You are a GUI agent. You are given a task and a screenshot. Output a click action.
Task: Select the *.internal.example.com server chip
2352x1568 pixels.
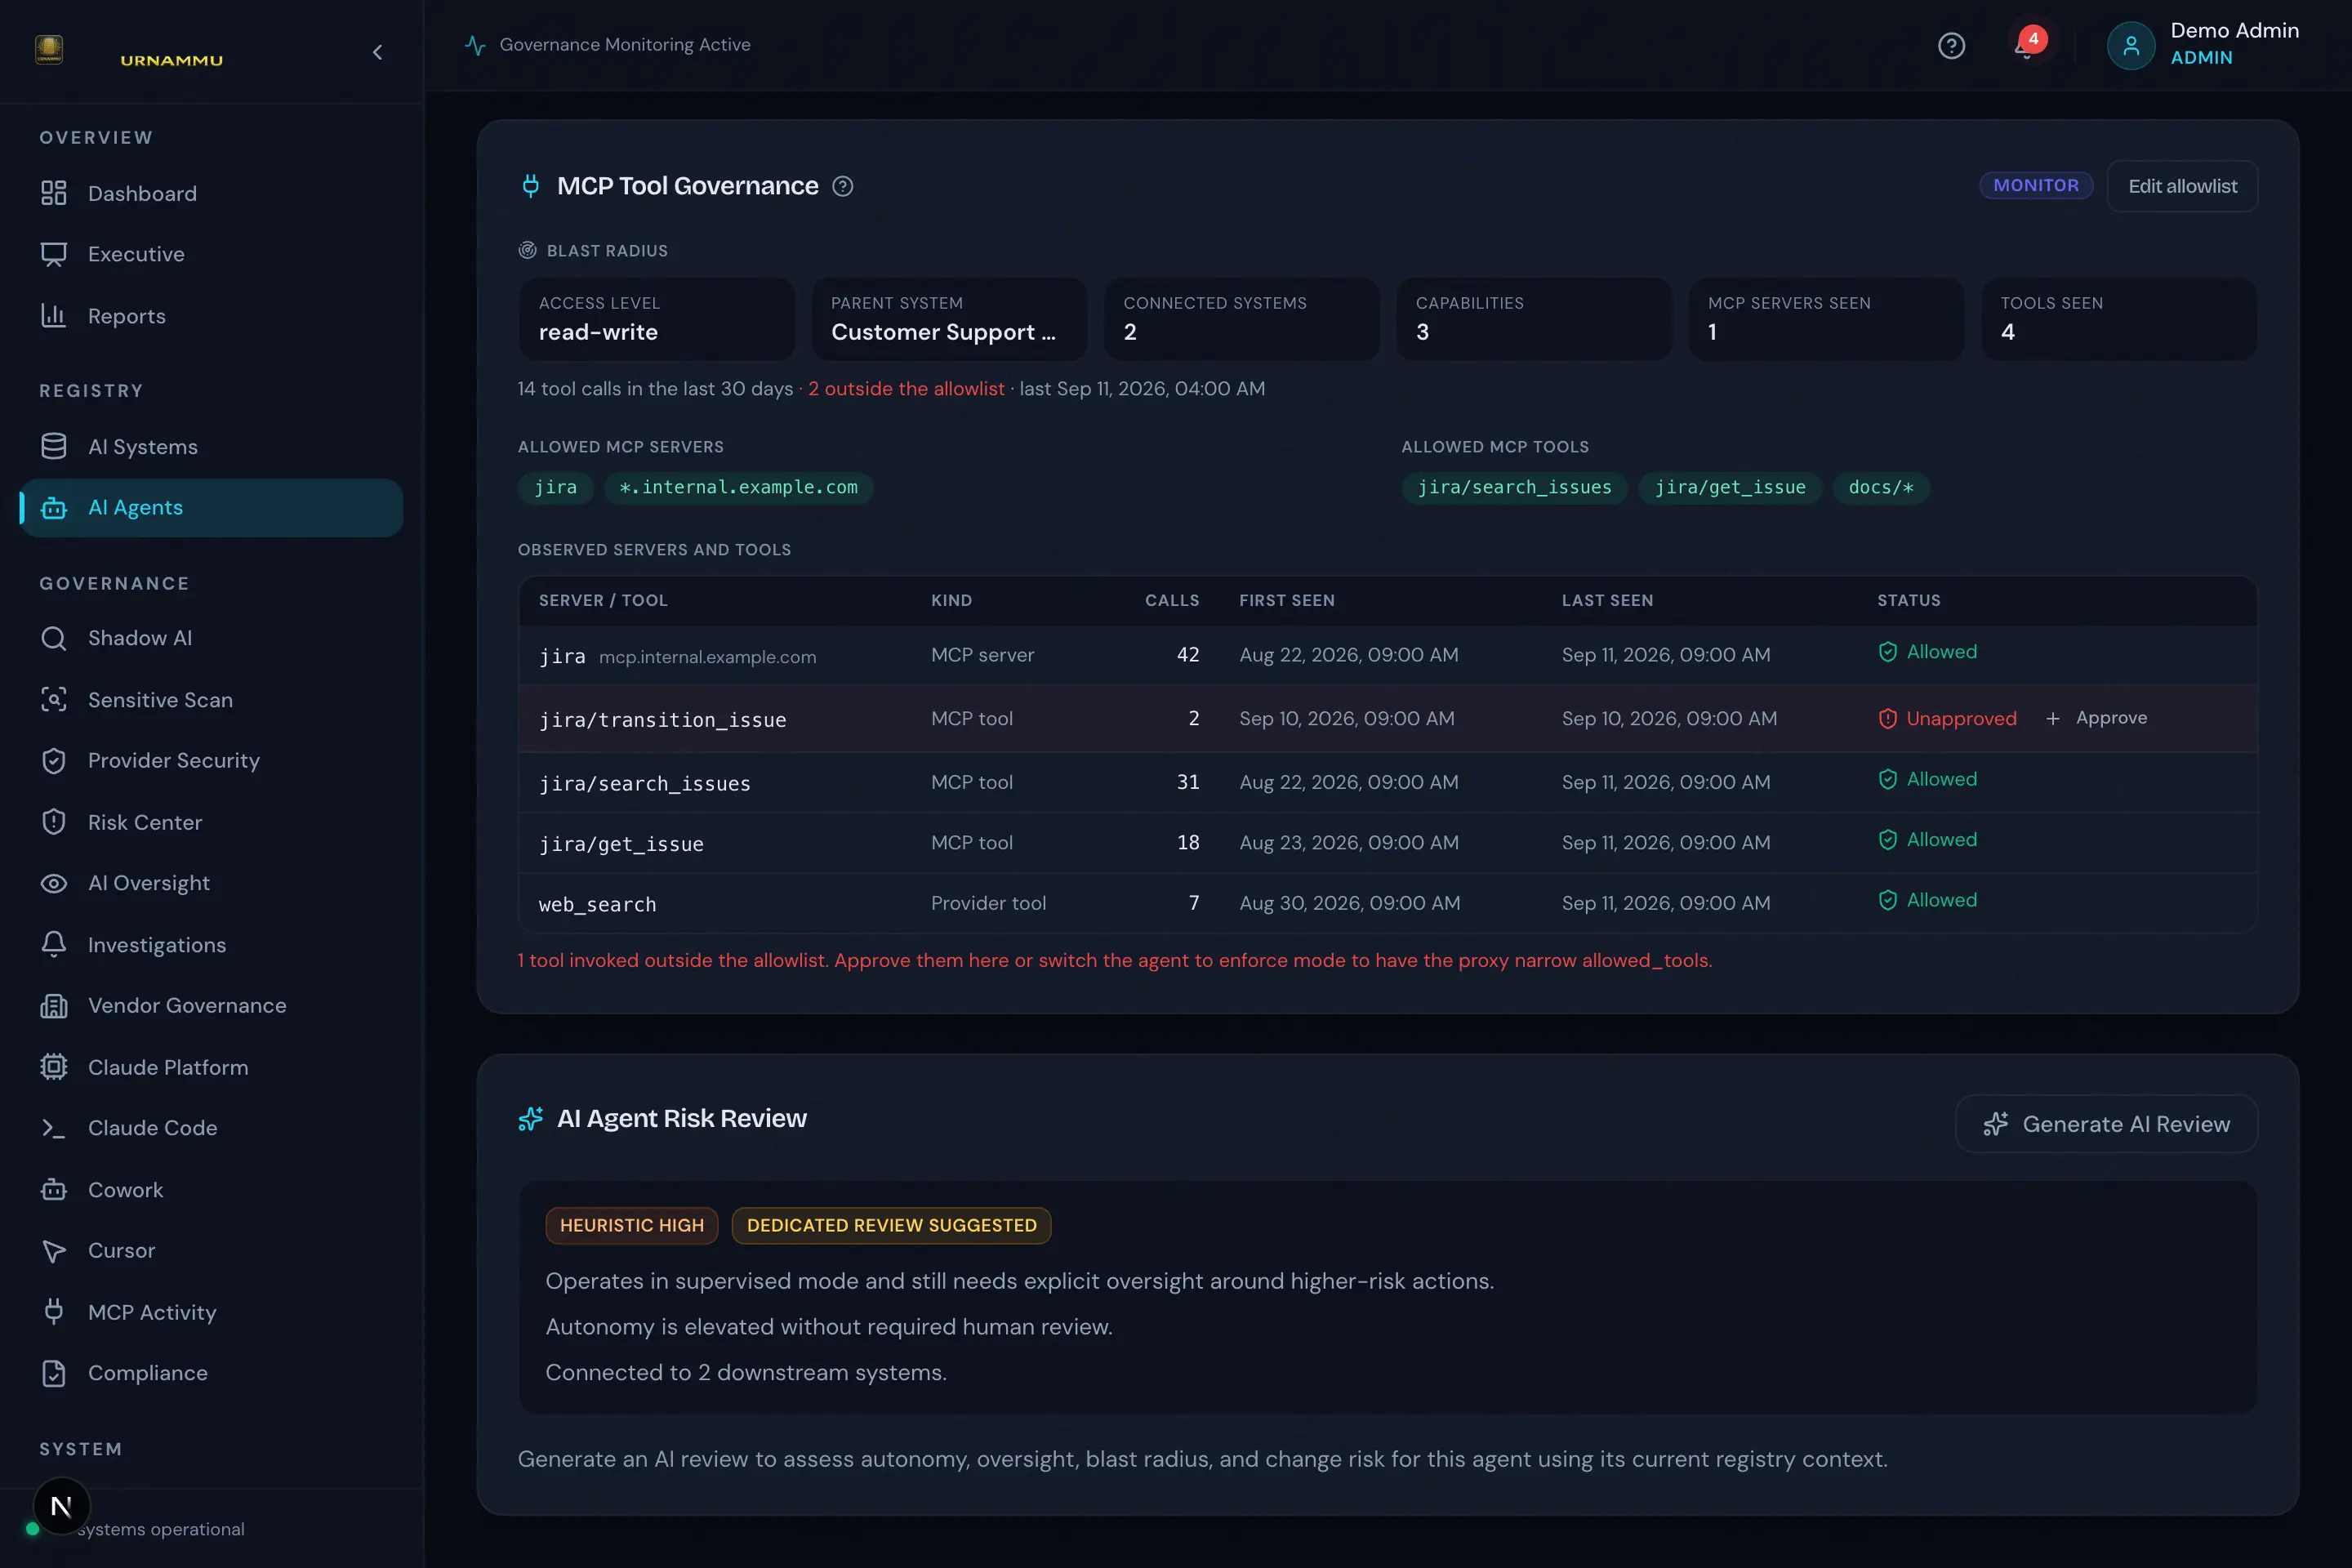(738, 487)
